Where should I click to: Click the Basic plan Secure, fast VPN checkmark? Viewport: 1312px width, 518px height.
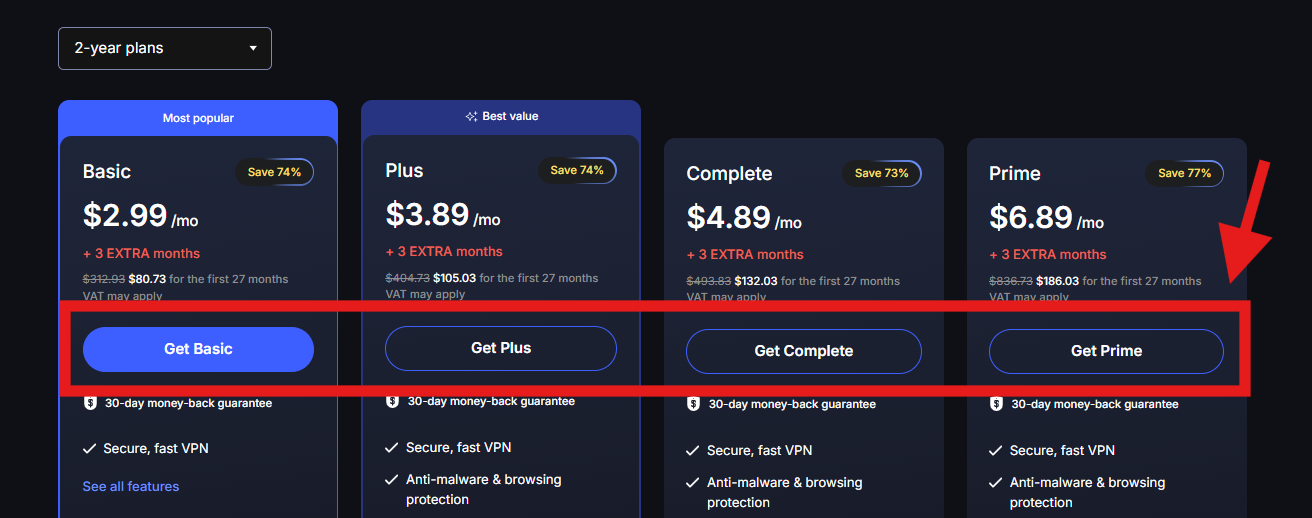(90, 449)
